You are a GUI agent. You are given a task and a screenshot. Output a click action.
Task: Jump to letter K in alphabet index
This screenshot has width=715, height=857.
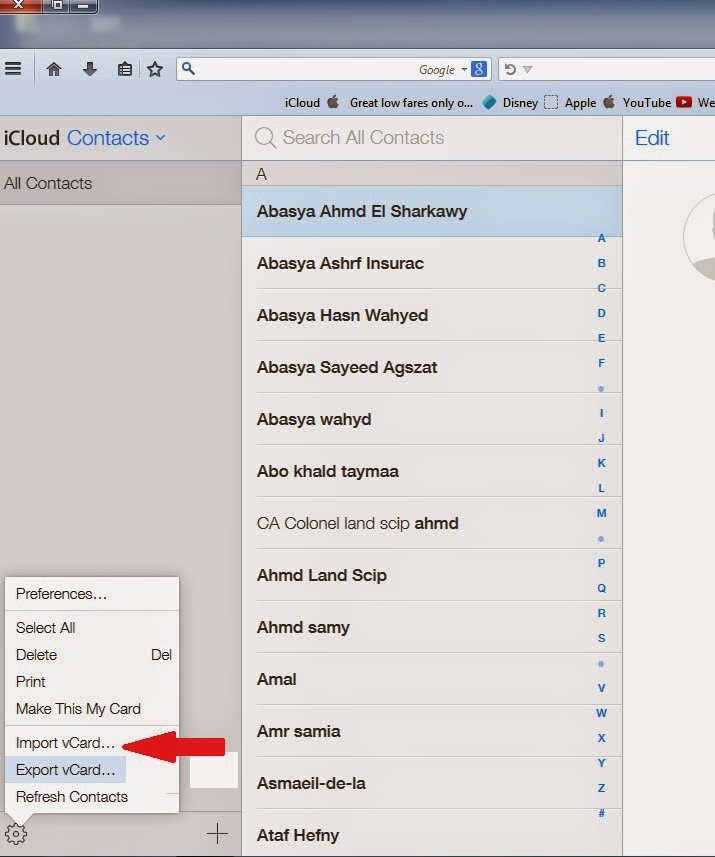coord(601,463)
